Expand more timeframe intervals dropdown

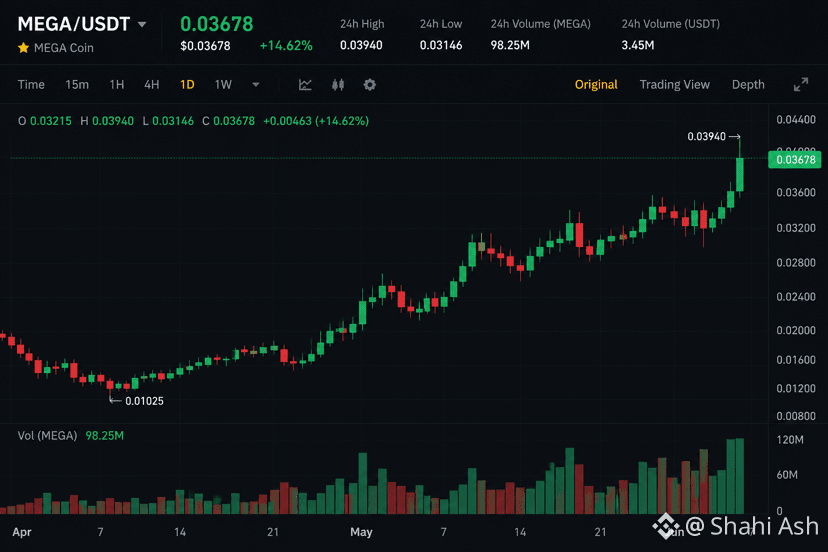[256, 85]
